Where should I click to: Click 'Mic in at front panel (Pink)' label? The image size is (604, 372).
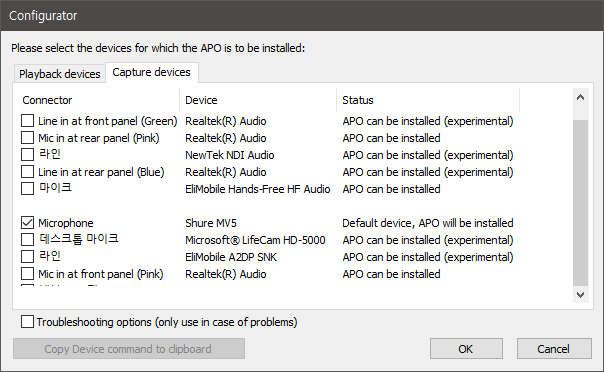[101, 274]
